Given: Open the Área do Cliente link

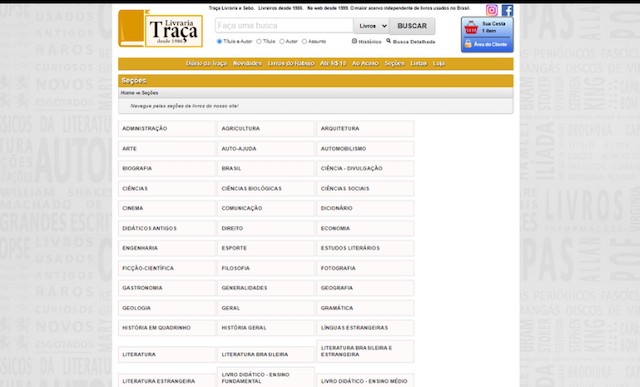Looking at the screenshot, I should coord(490,44).
